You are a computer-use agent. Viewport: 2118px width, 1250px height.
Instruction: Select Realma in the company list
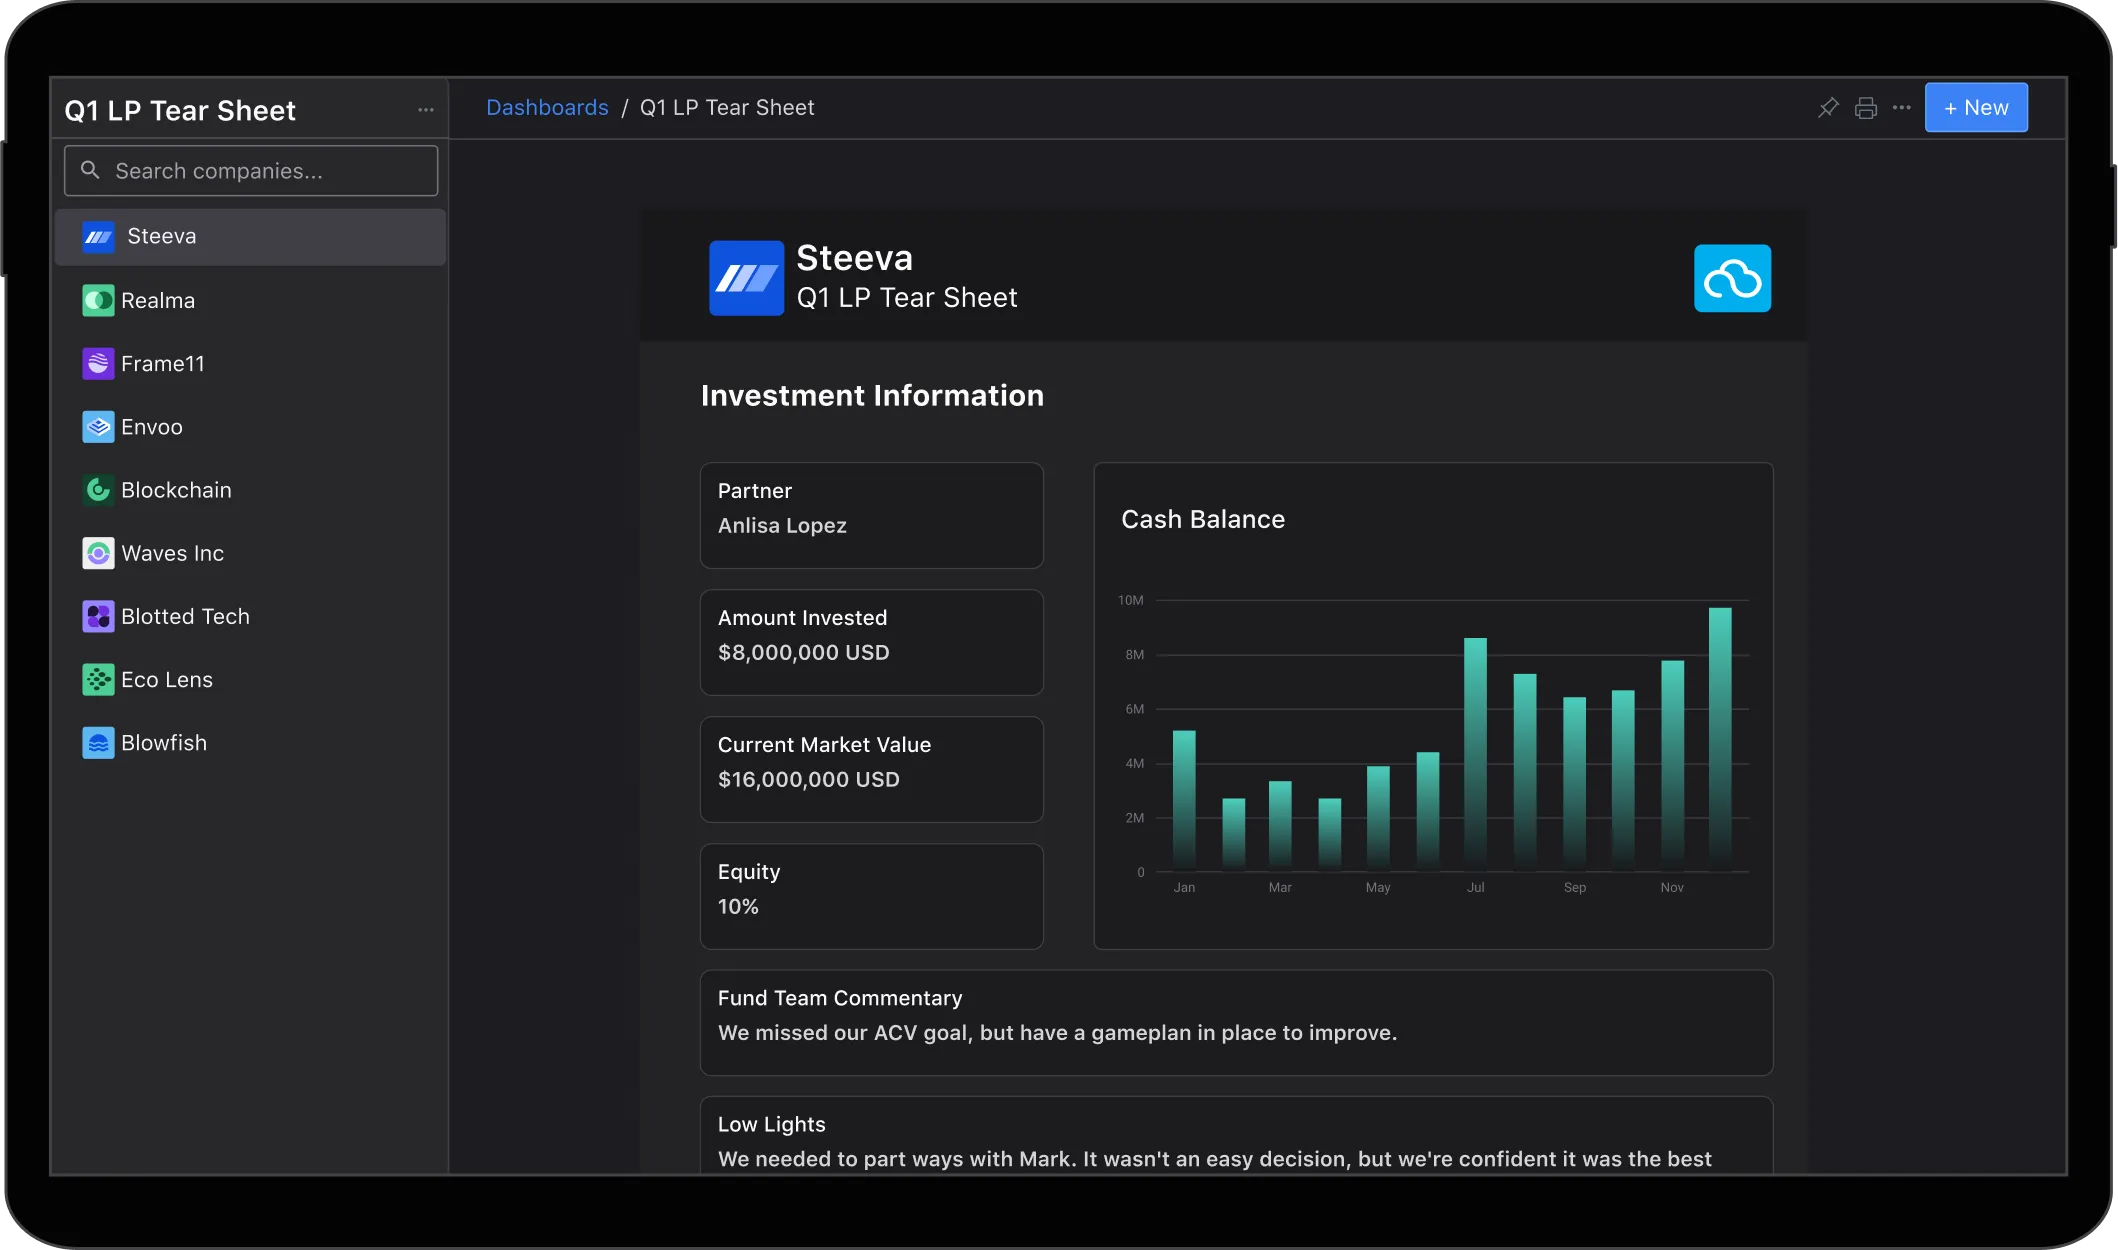click(x=250, y=300)
